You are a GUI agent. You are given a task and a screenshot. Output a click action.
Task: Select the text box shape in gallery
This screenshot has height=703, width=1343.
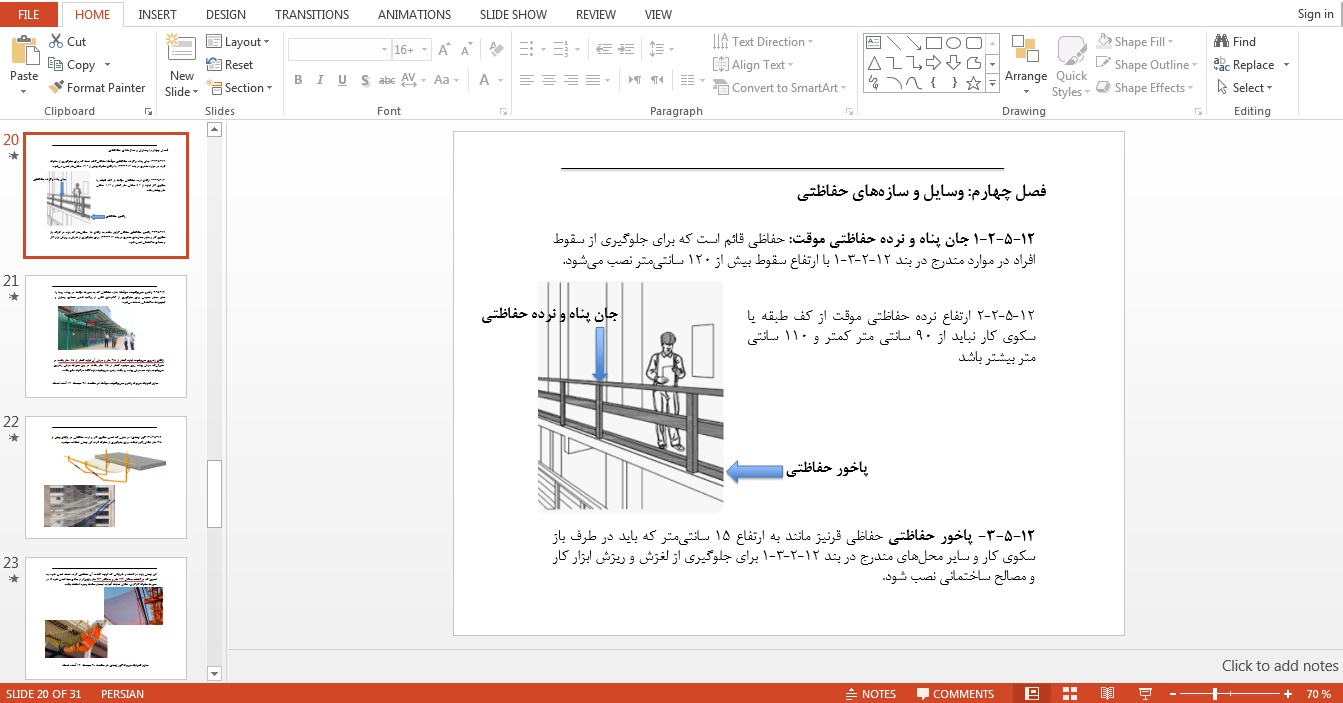click(873, 42)
